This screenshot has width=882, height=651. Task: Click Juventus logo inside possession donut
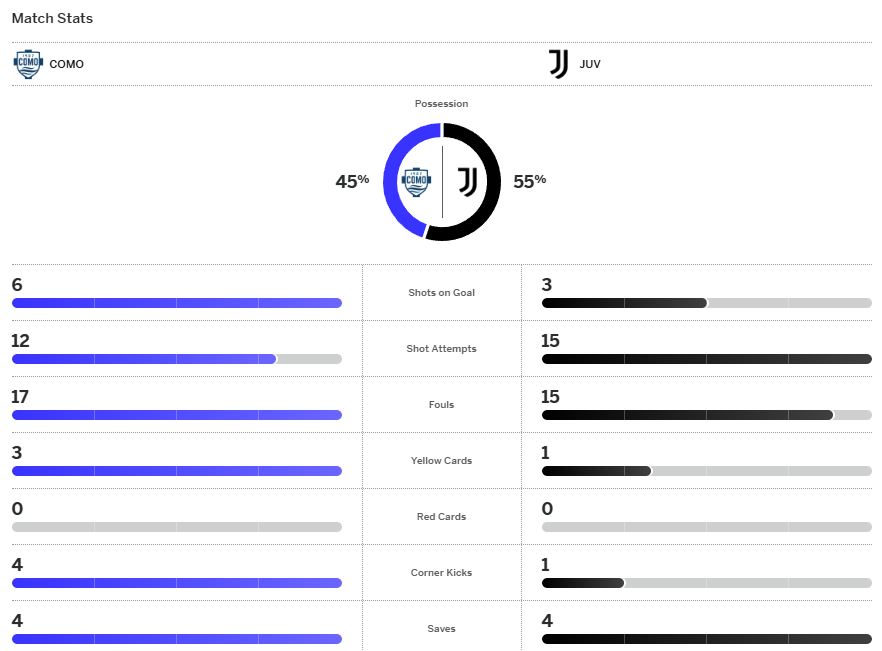467,181
